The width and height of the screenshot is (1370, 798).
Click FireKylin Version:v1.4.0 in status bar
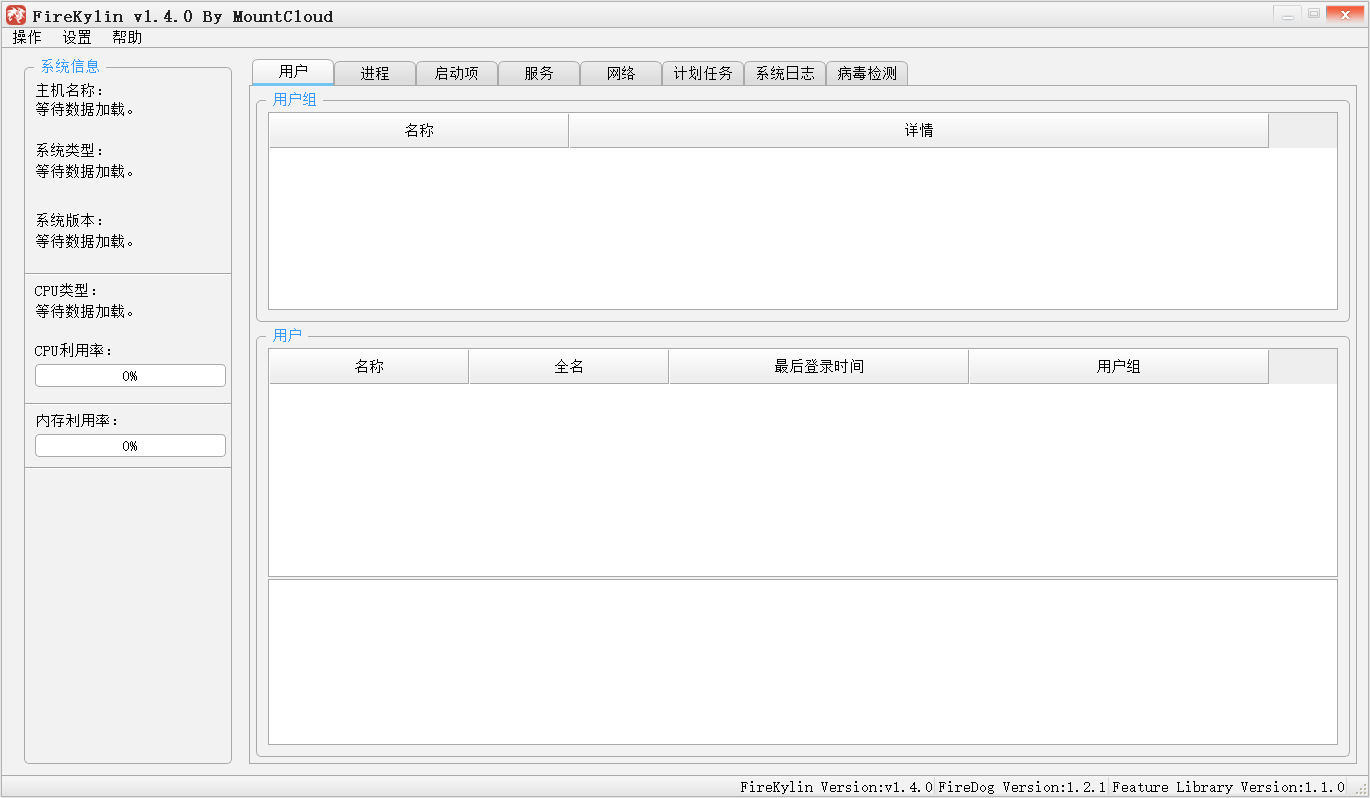[836, 787]
